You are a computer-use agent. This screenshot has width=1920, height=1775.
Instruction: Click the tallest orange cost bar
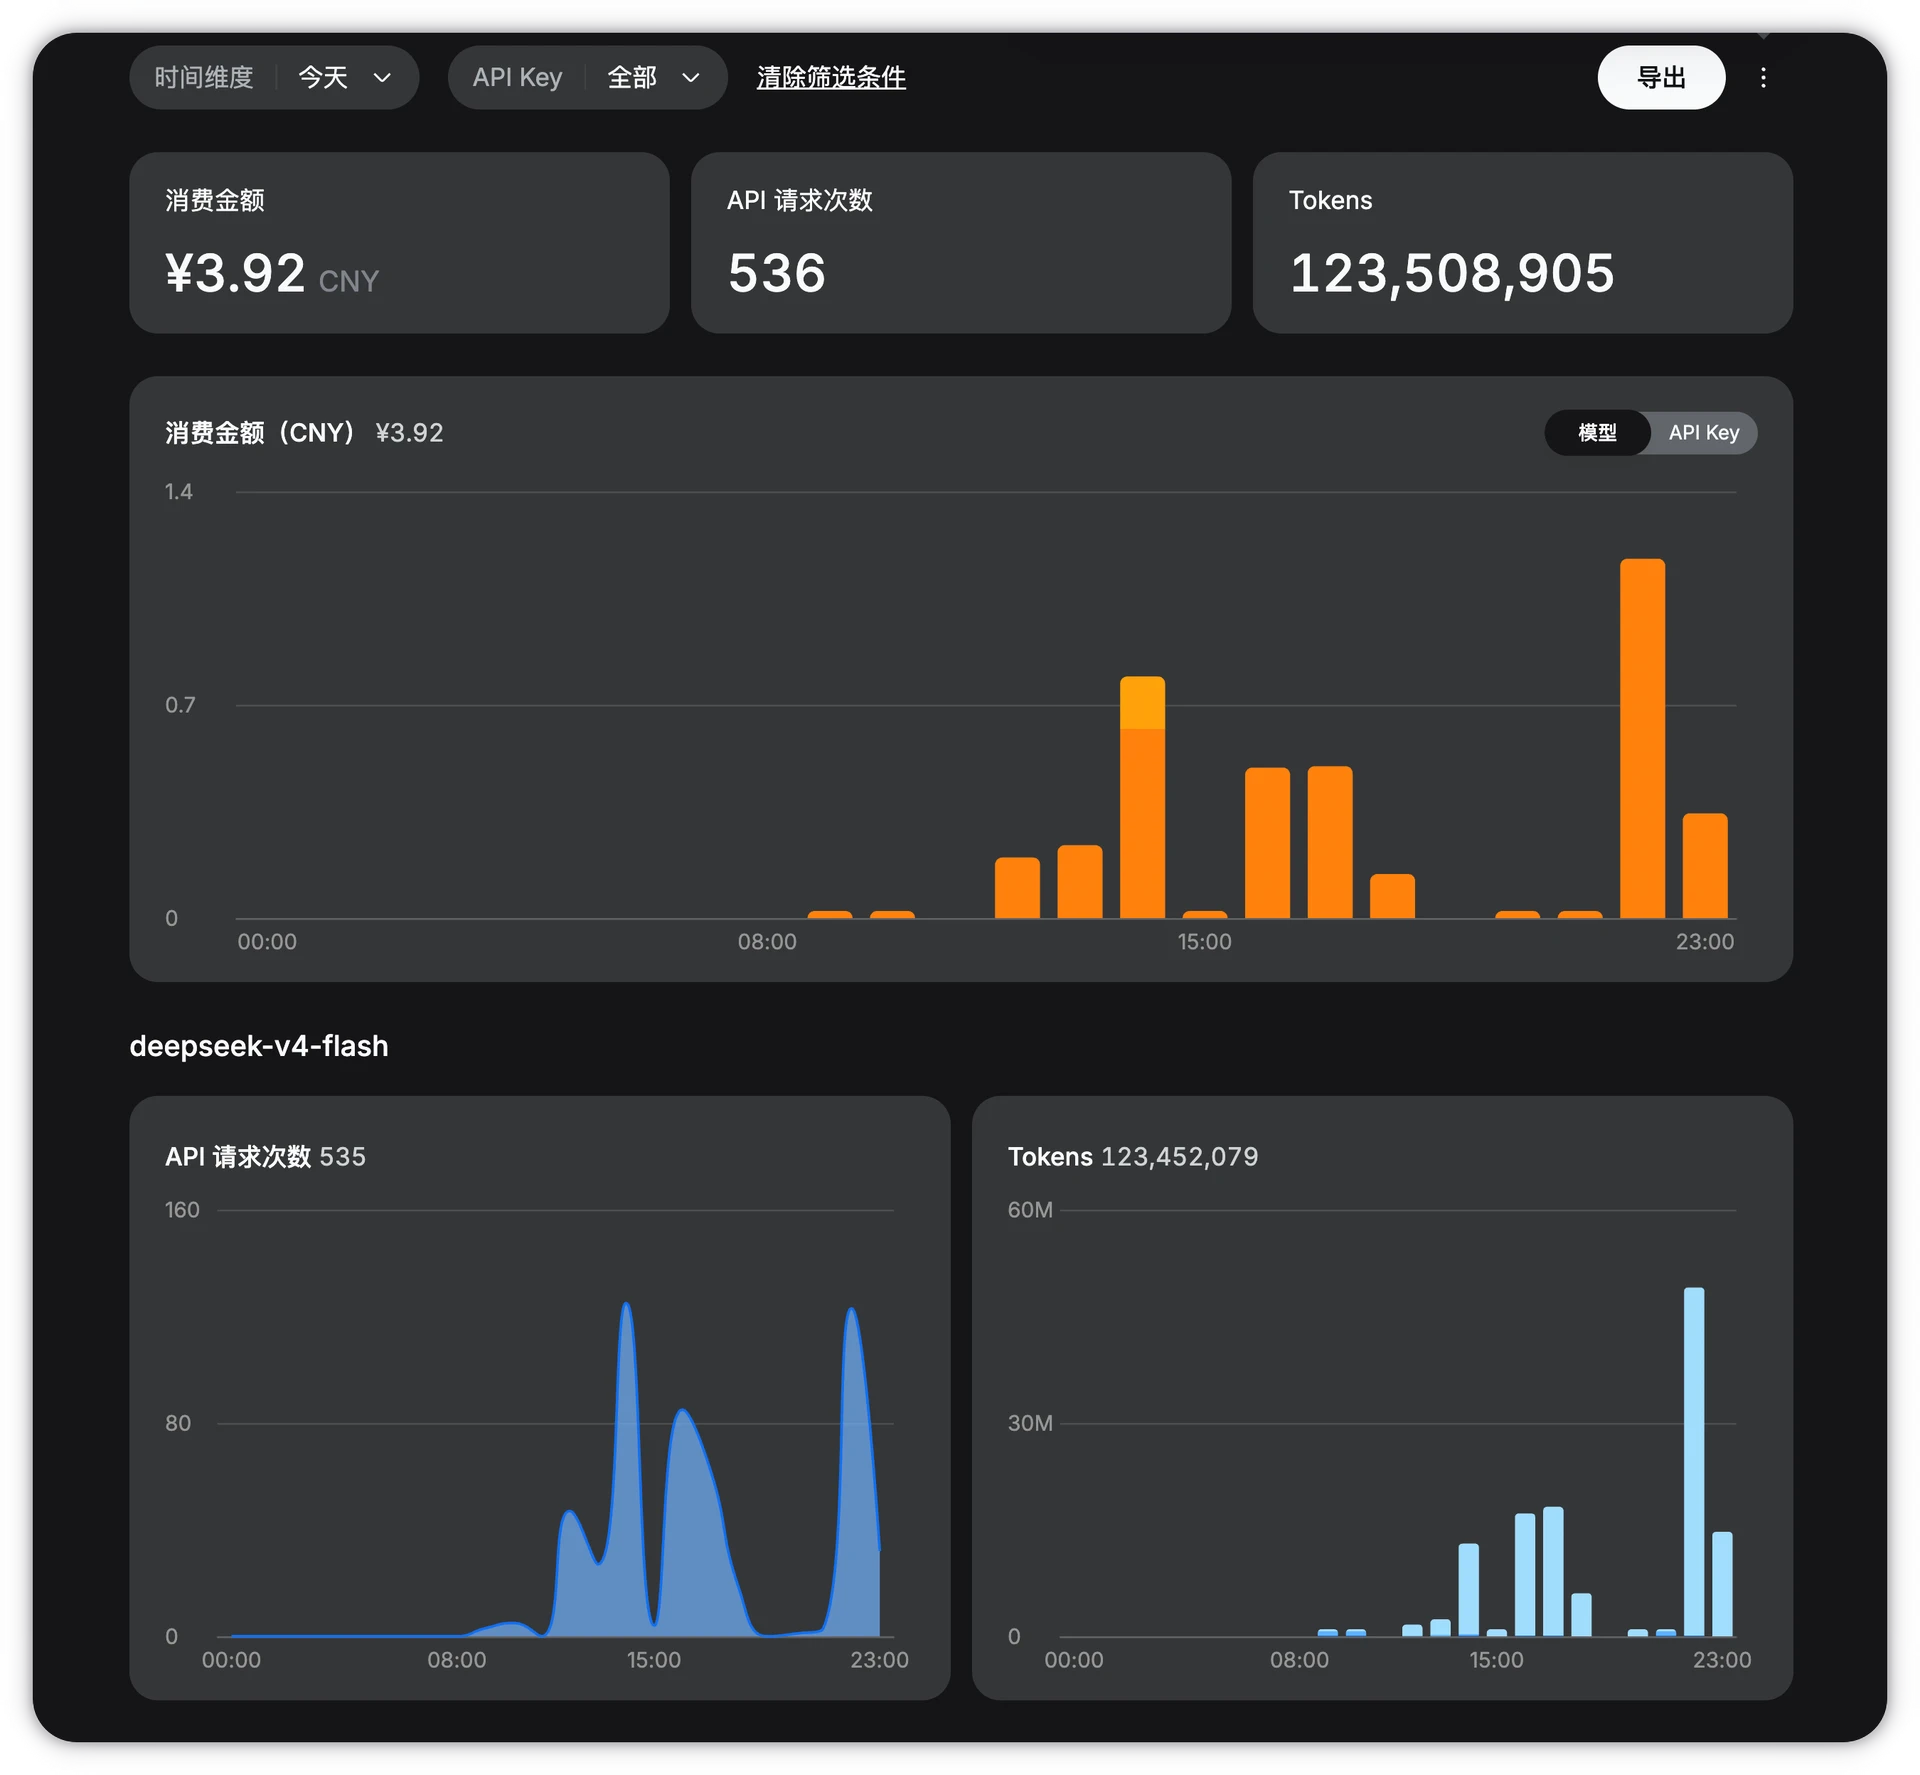[x=1642, y=738]
